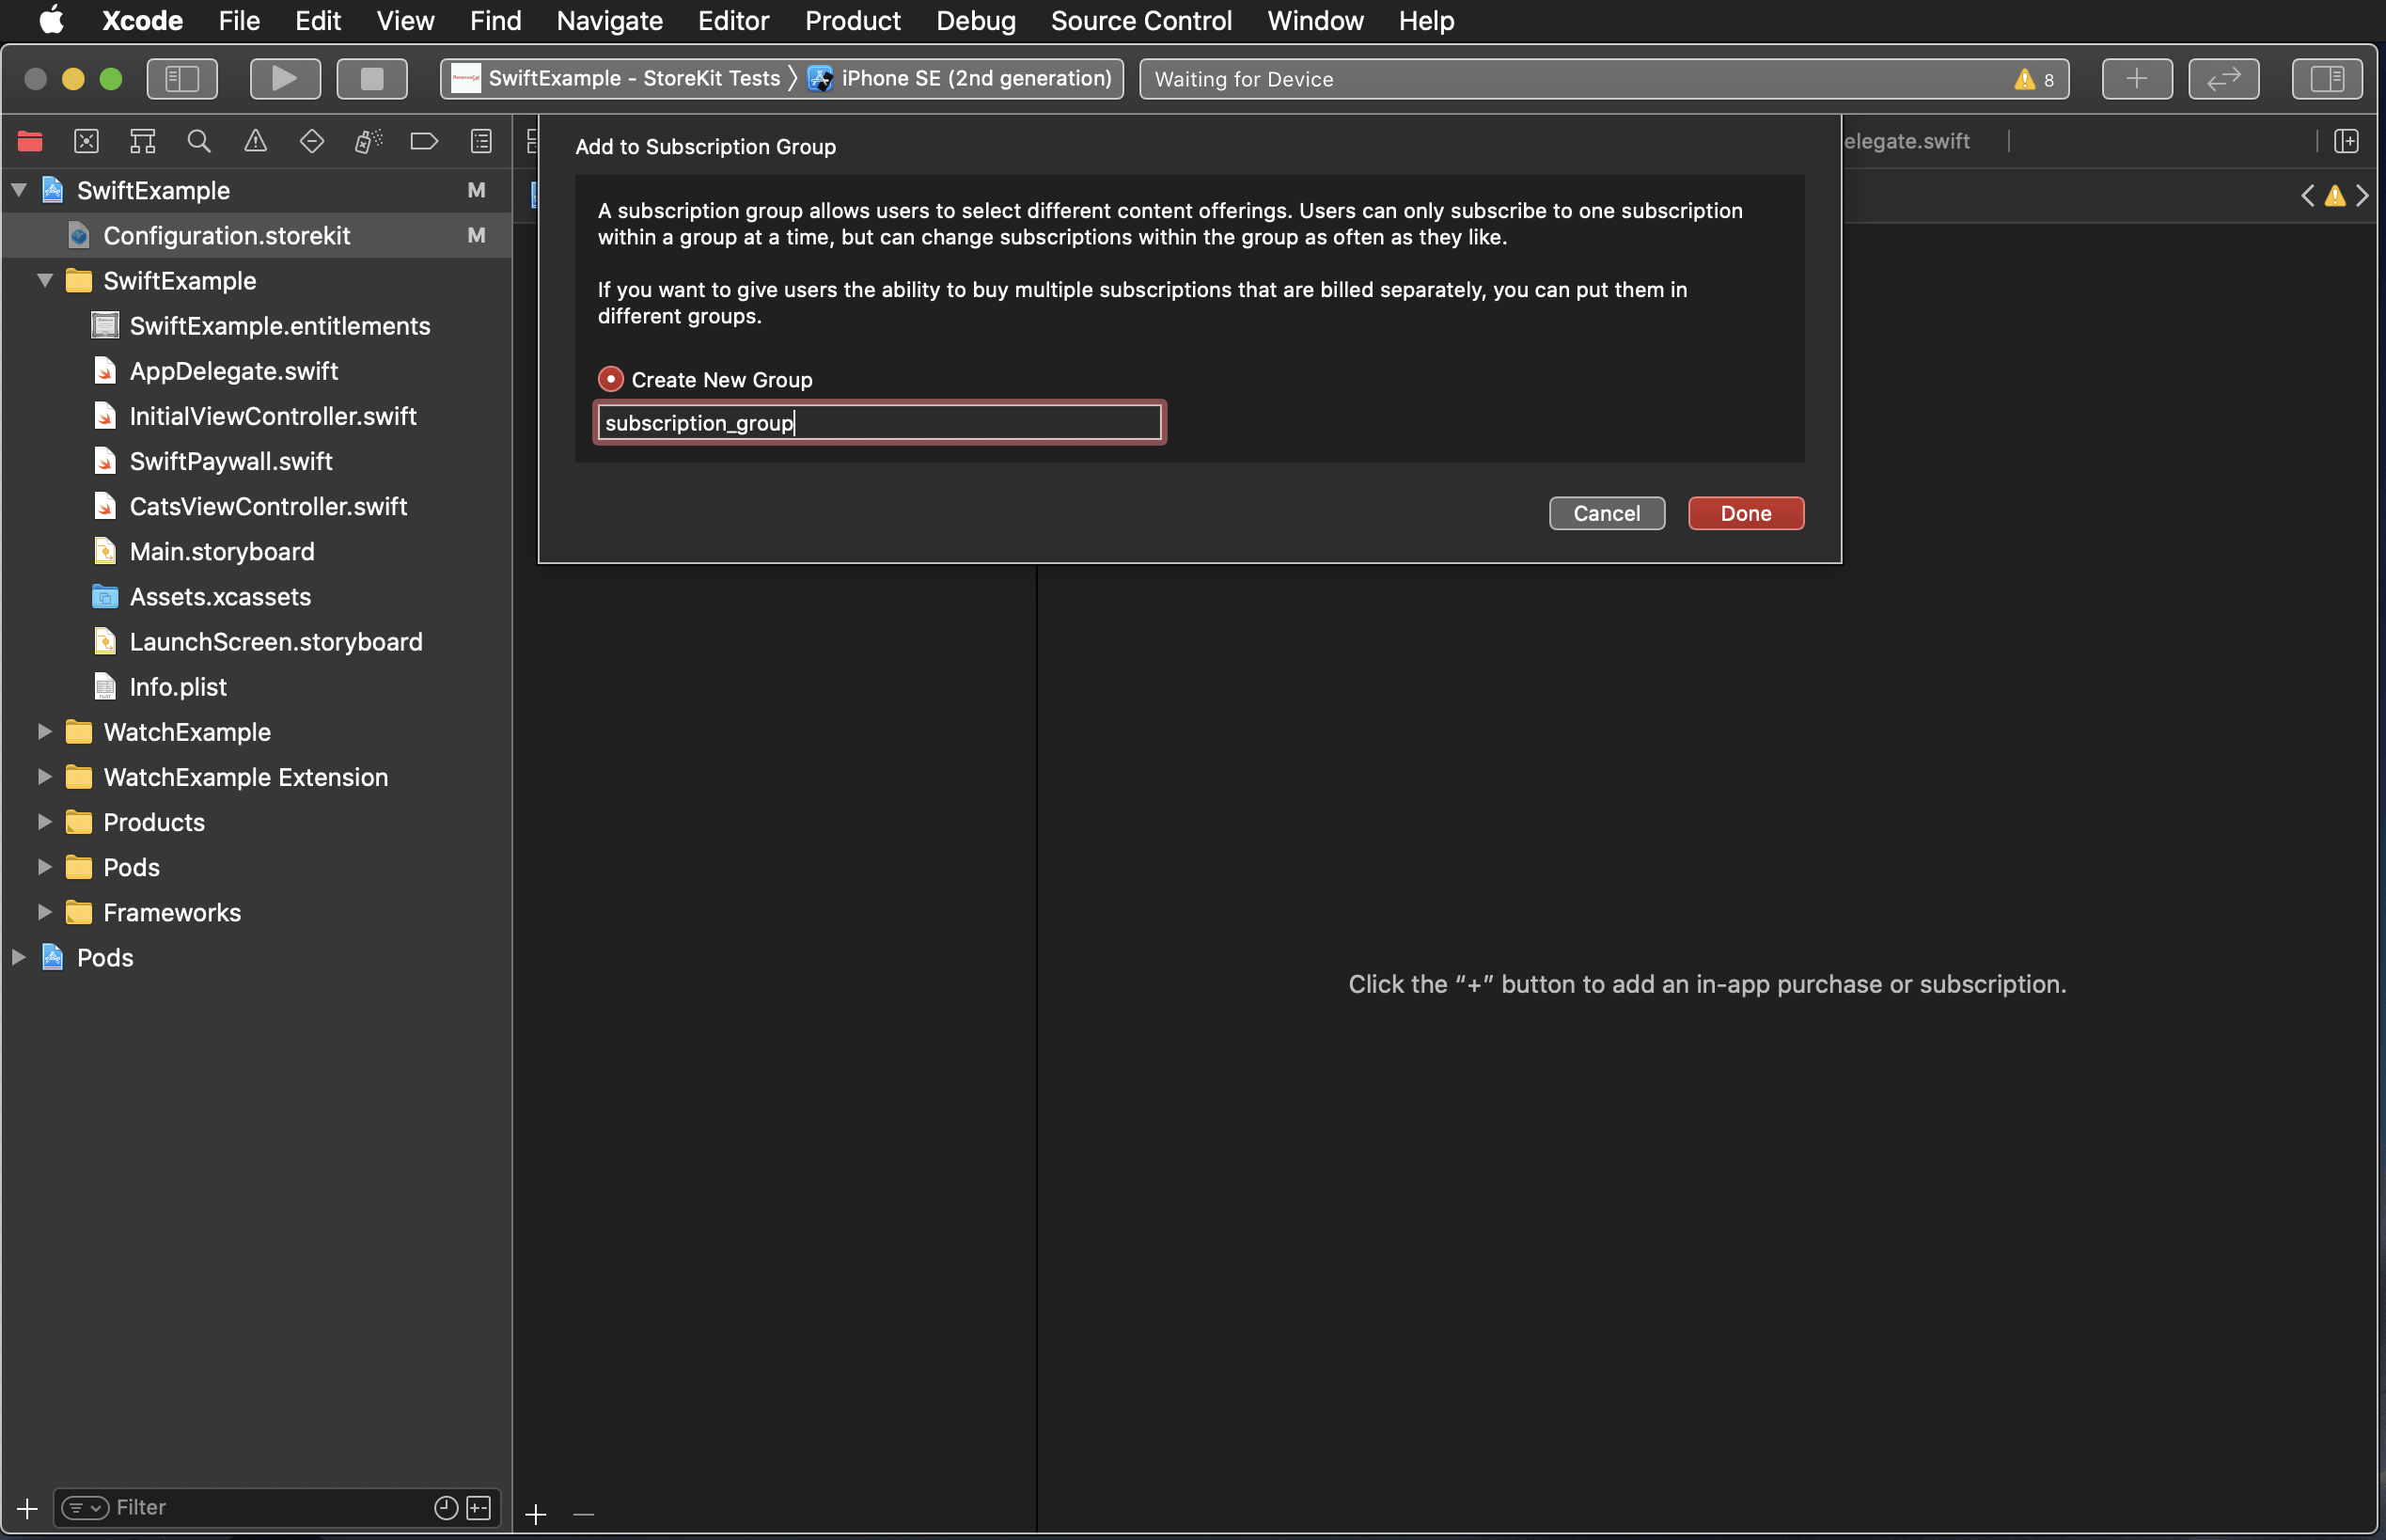2386x1540 pixels.
Task: Toggle the navigator panel visibility
Action: click(182, 79)
